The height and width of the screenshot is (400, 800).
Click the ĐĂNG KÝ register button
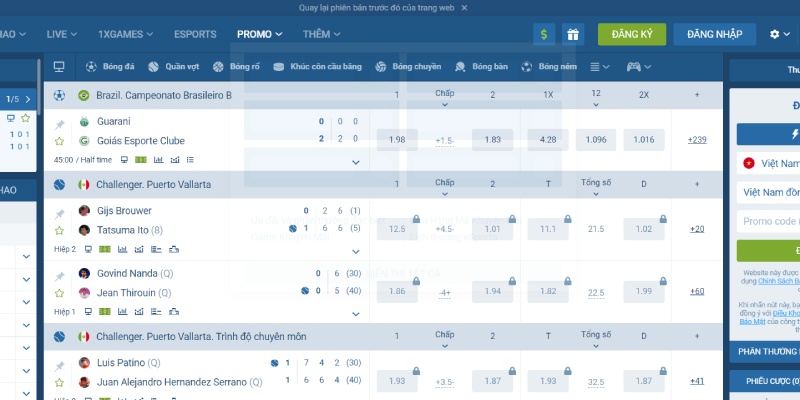(631, 34)
